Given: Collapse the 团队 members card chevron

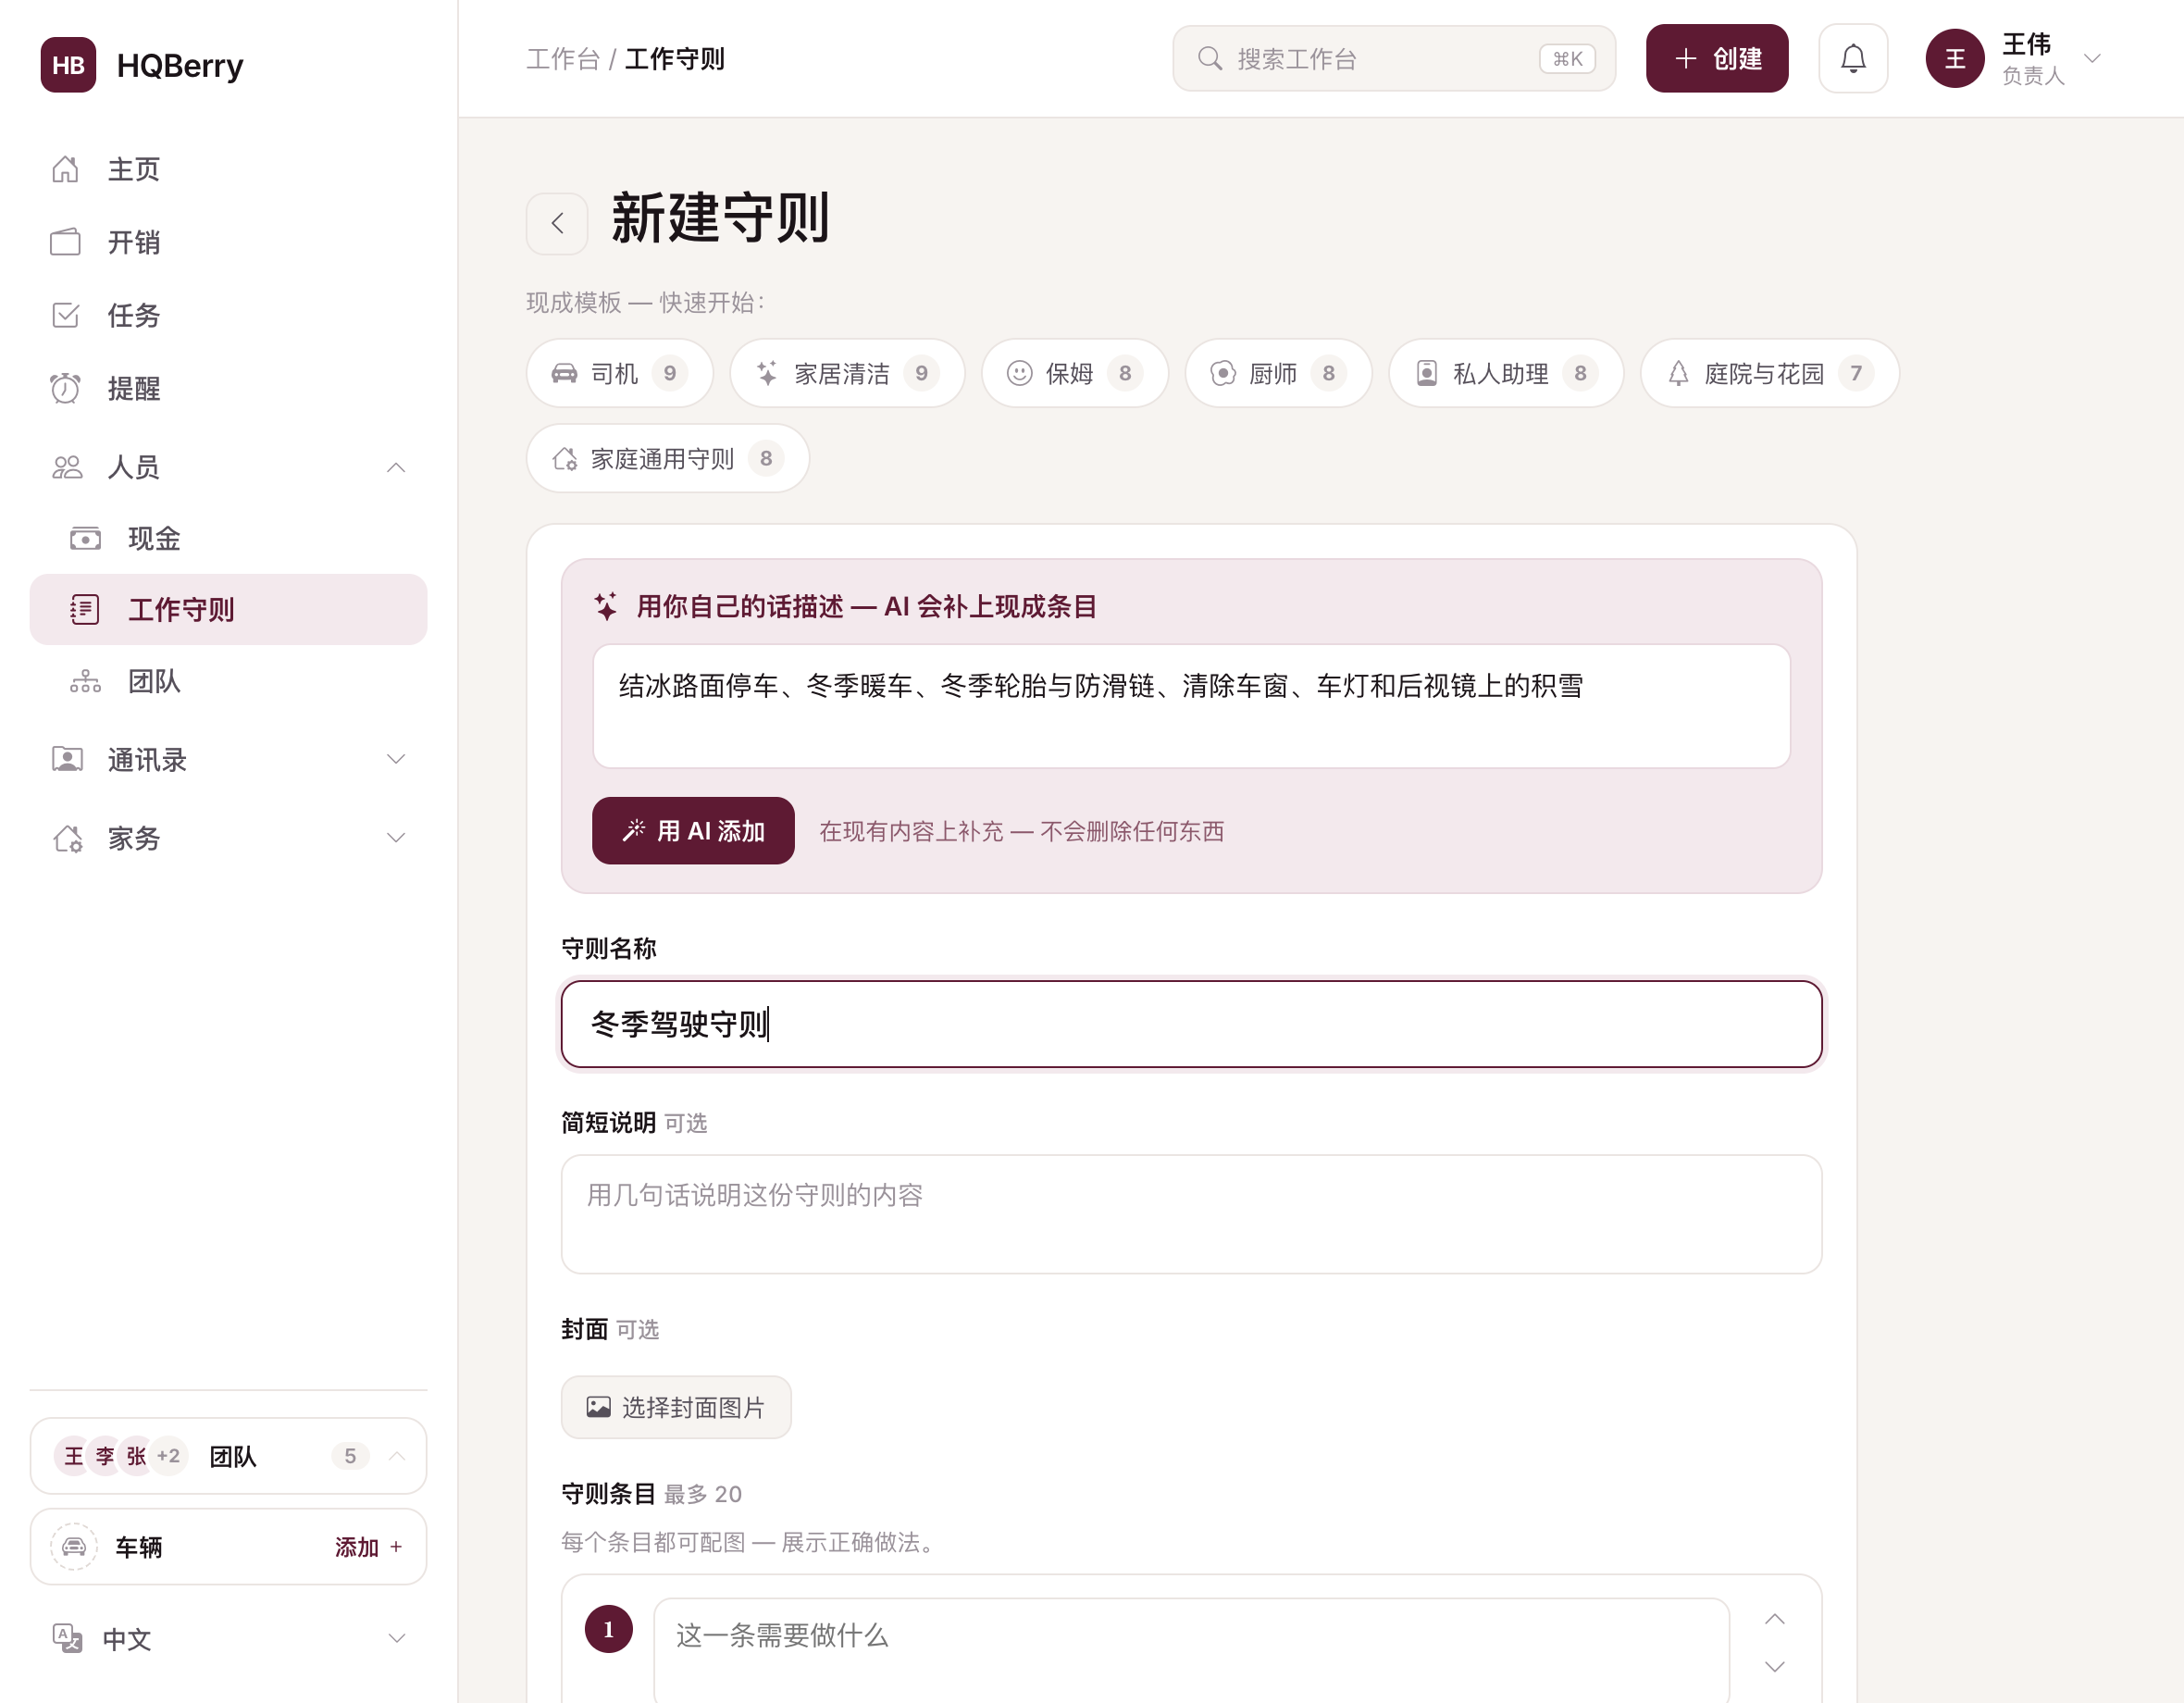Looking at the screenshot, I should click(397, 1456).
